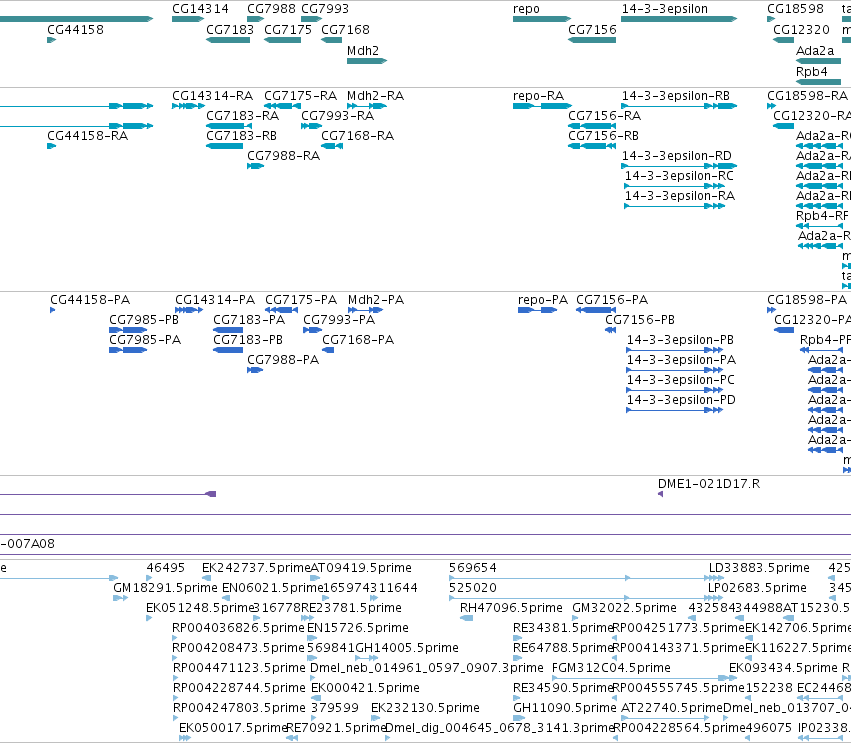This screenshot has height=743, width=851.
Task: Select the GM32022.5prime EST label
Action: point(625,608)
